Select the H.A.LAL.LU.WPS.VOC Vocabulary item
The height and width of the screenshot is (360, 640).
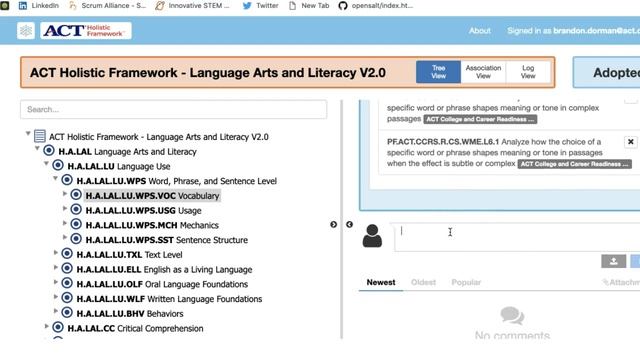pyautogui.click(x=152, y=196)
